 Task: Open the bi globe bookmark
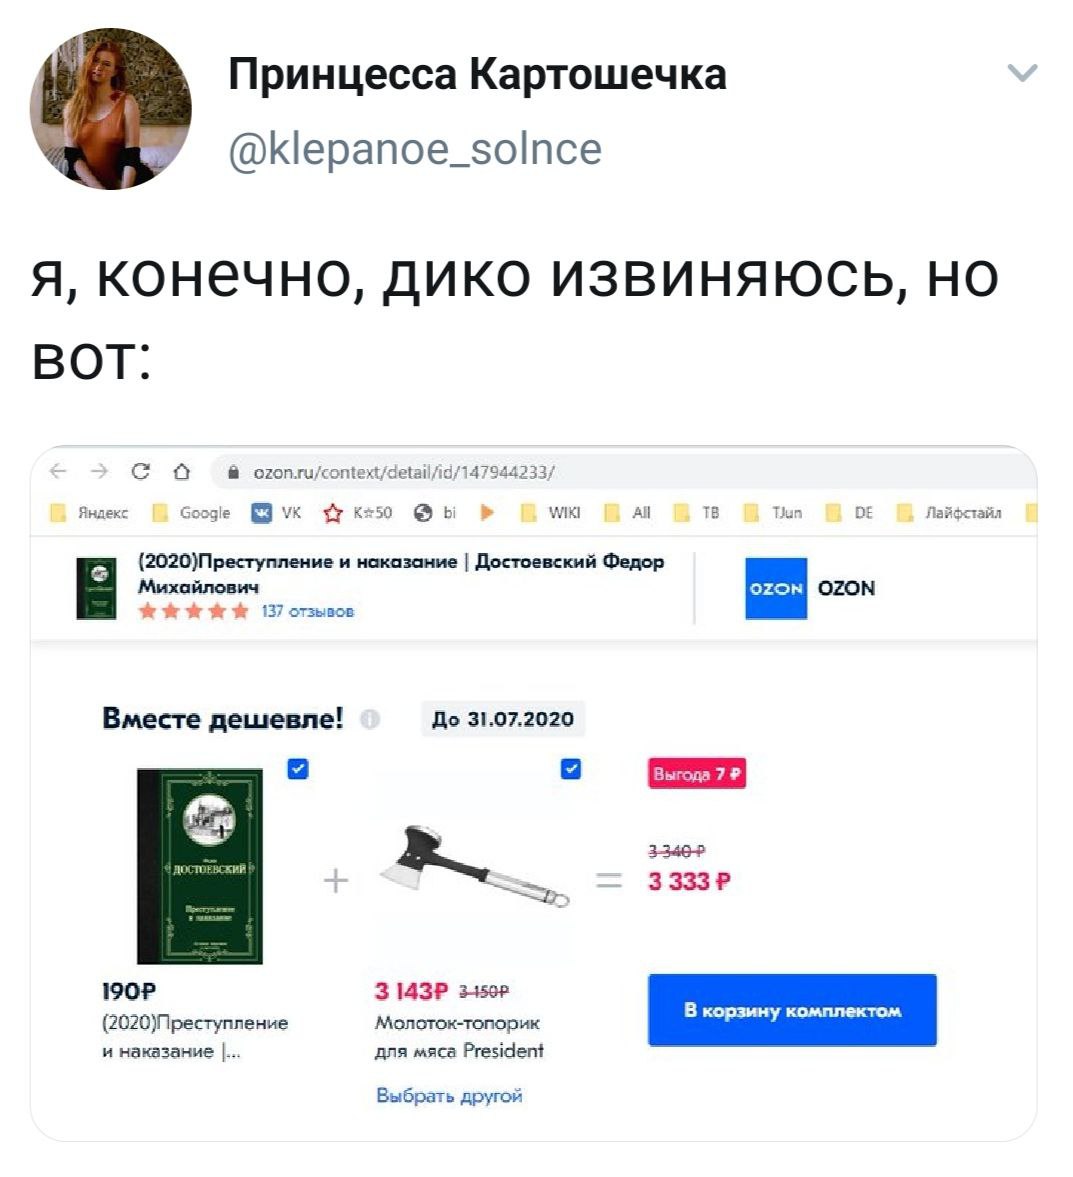[x=436, y=513]
